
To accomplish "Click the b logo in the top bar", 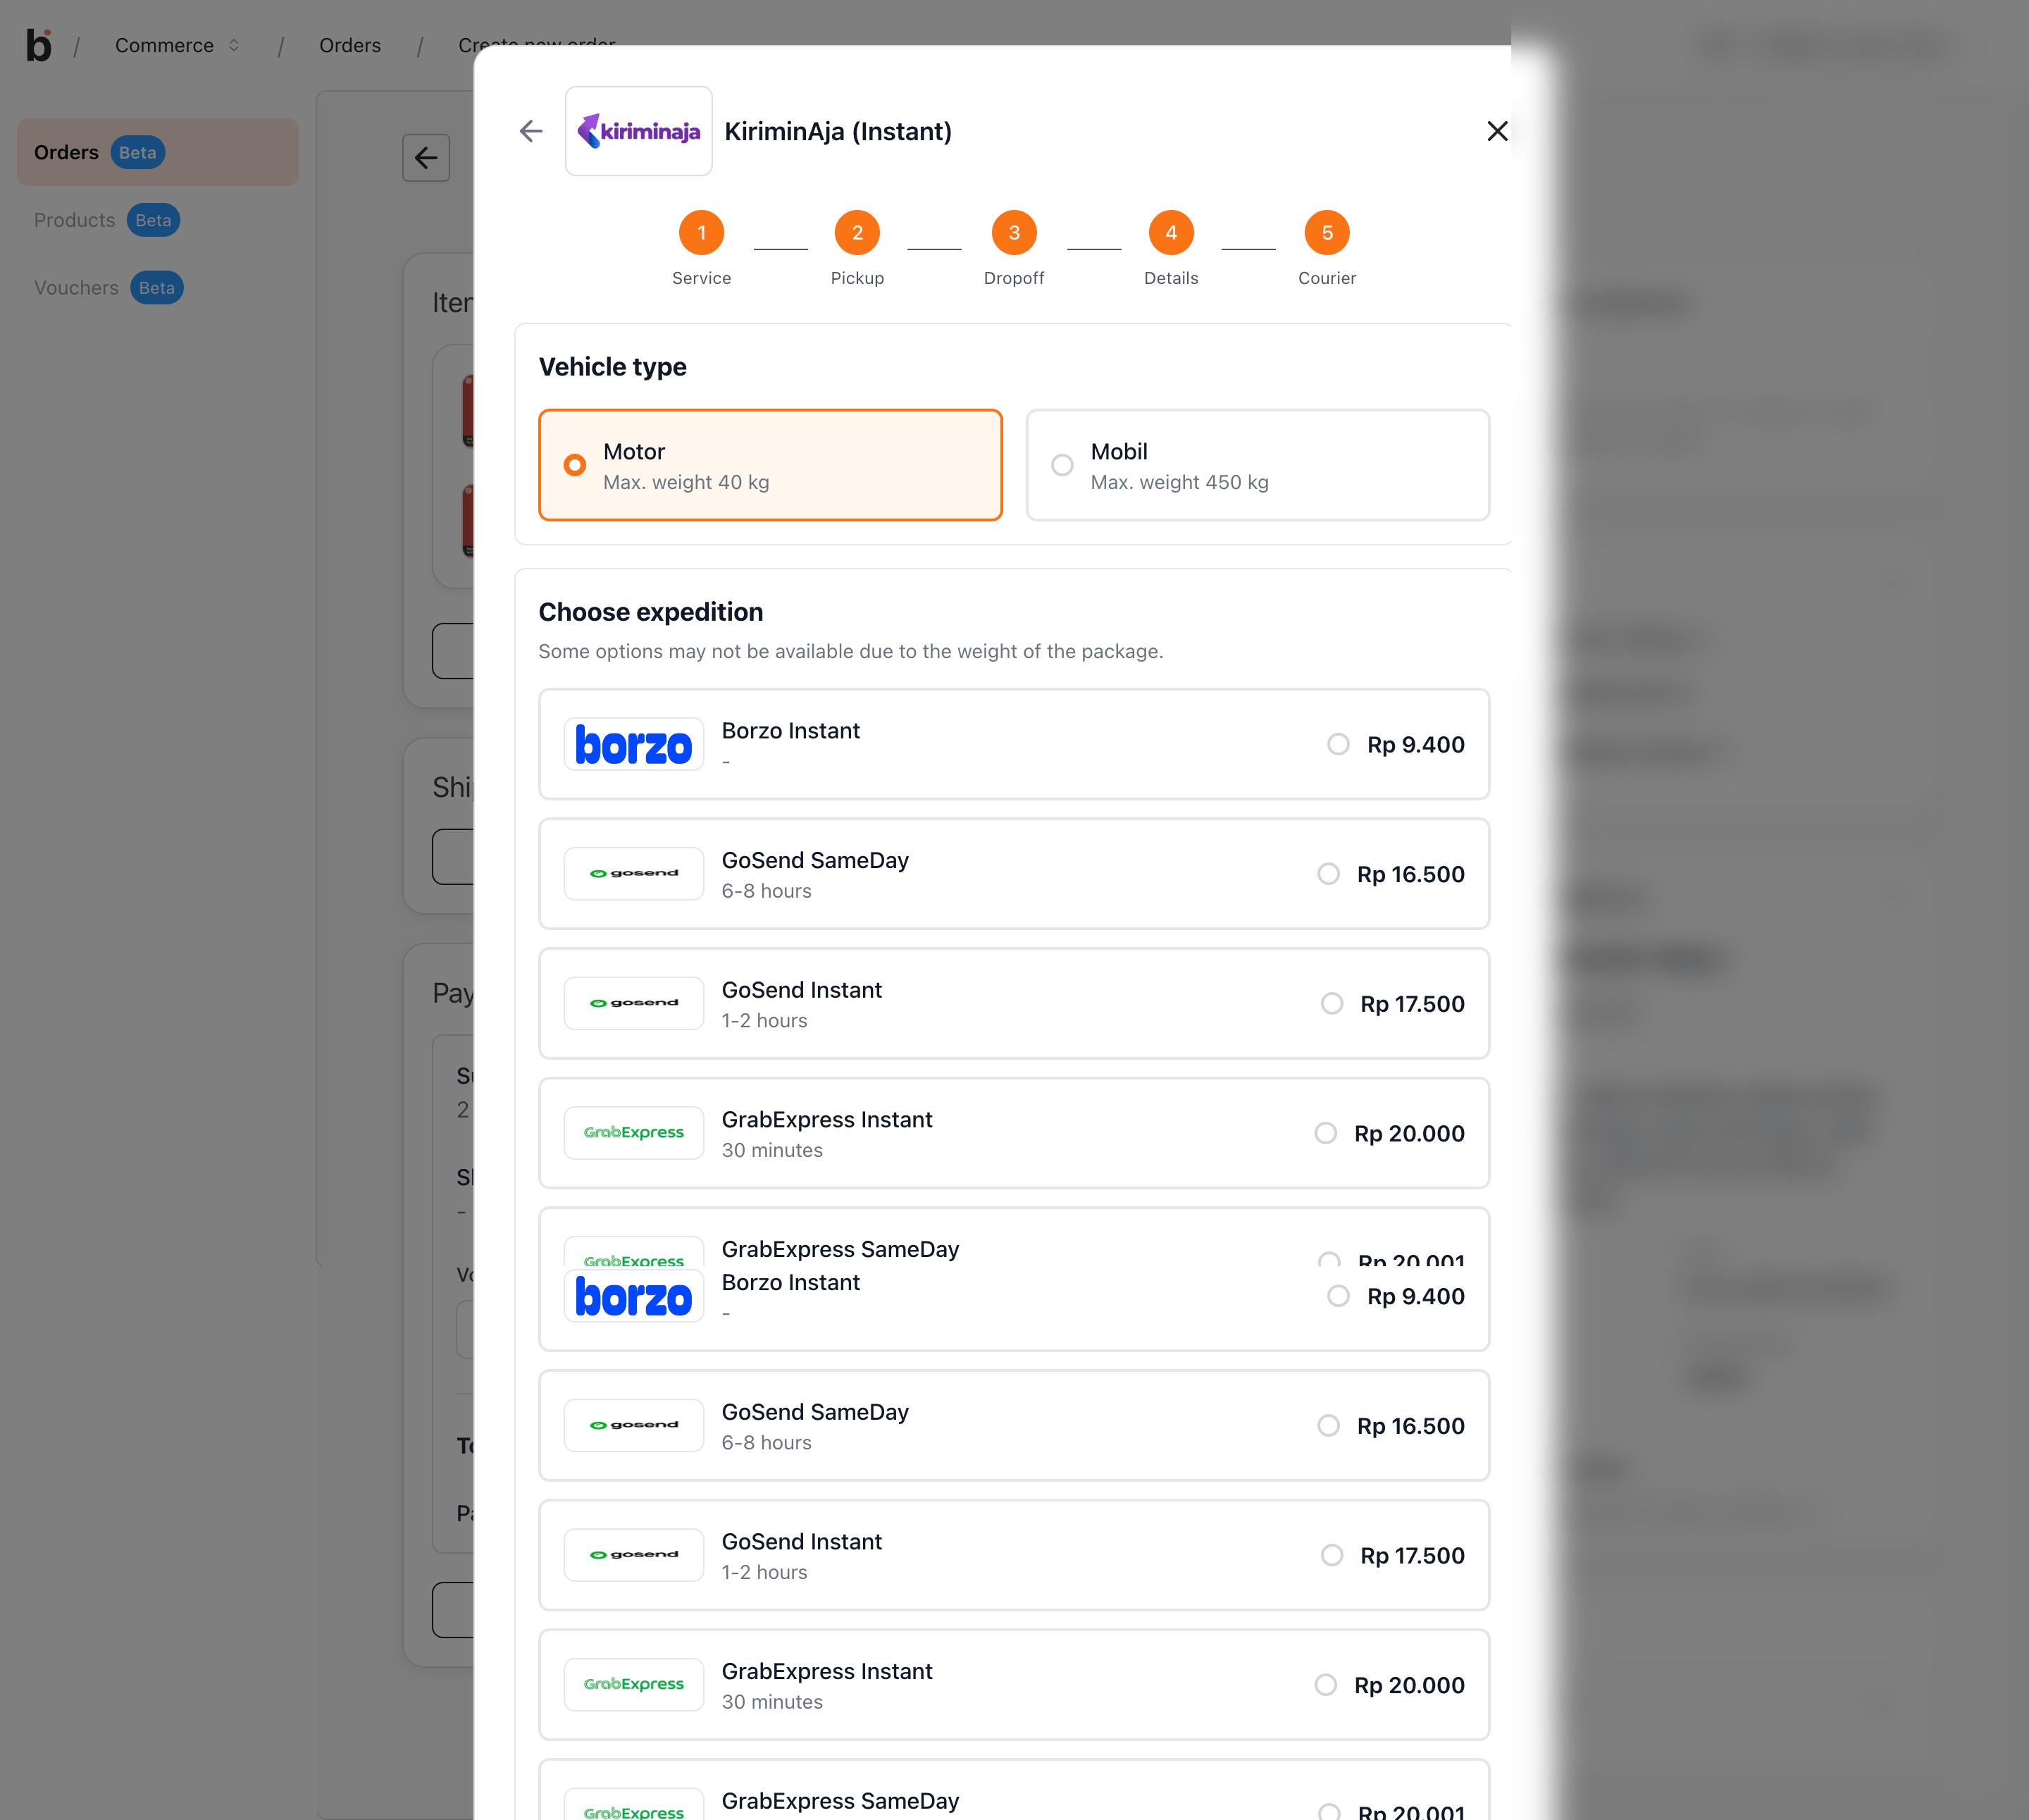I will pos(38,45).
